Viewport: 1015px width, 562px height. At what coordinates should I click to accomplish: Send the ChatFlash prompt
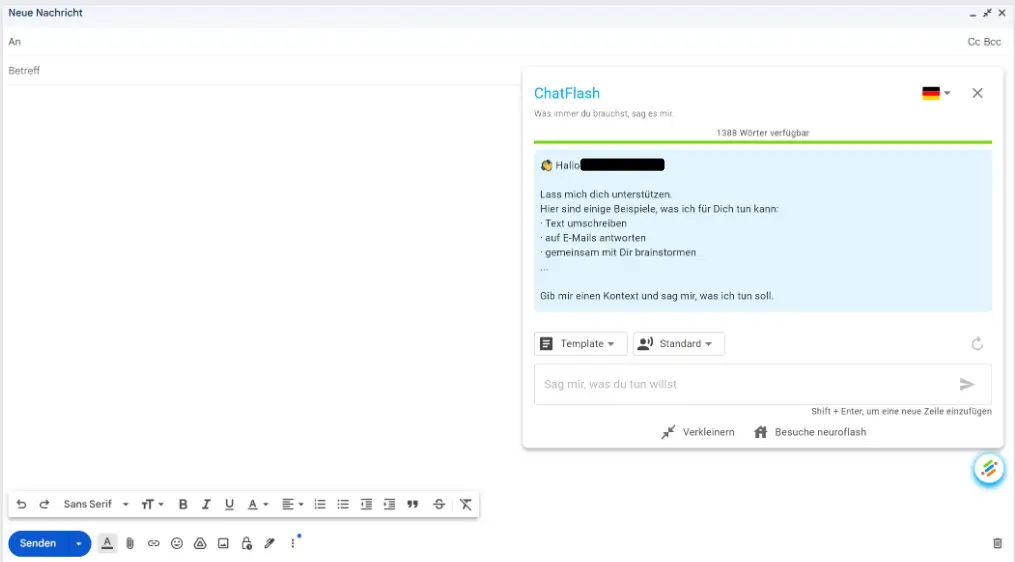[x=966, y=385]
